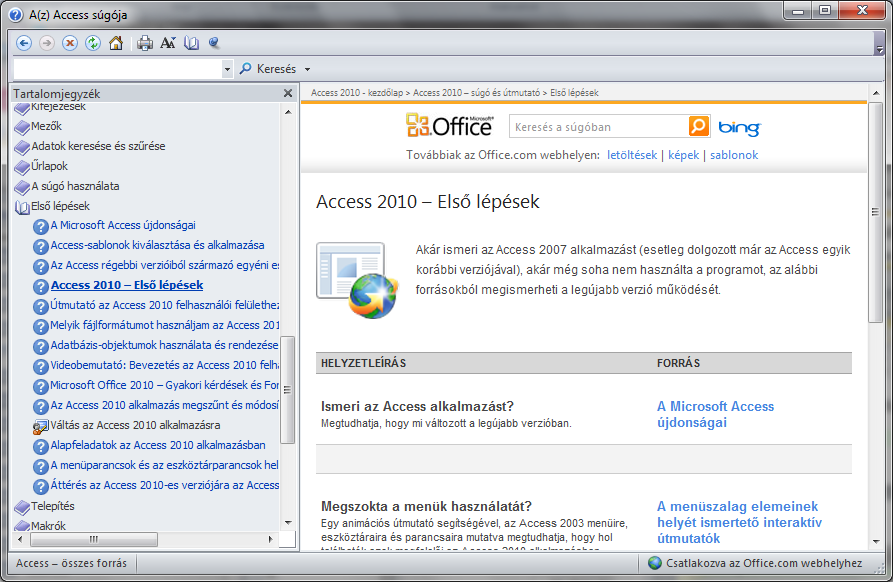The image size is (893, 582).
Task: Open Melyik fájlformátumot használjam topic
Action: (x=165, y=325)
